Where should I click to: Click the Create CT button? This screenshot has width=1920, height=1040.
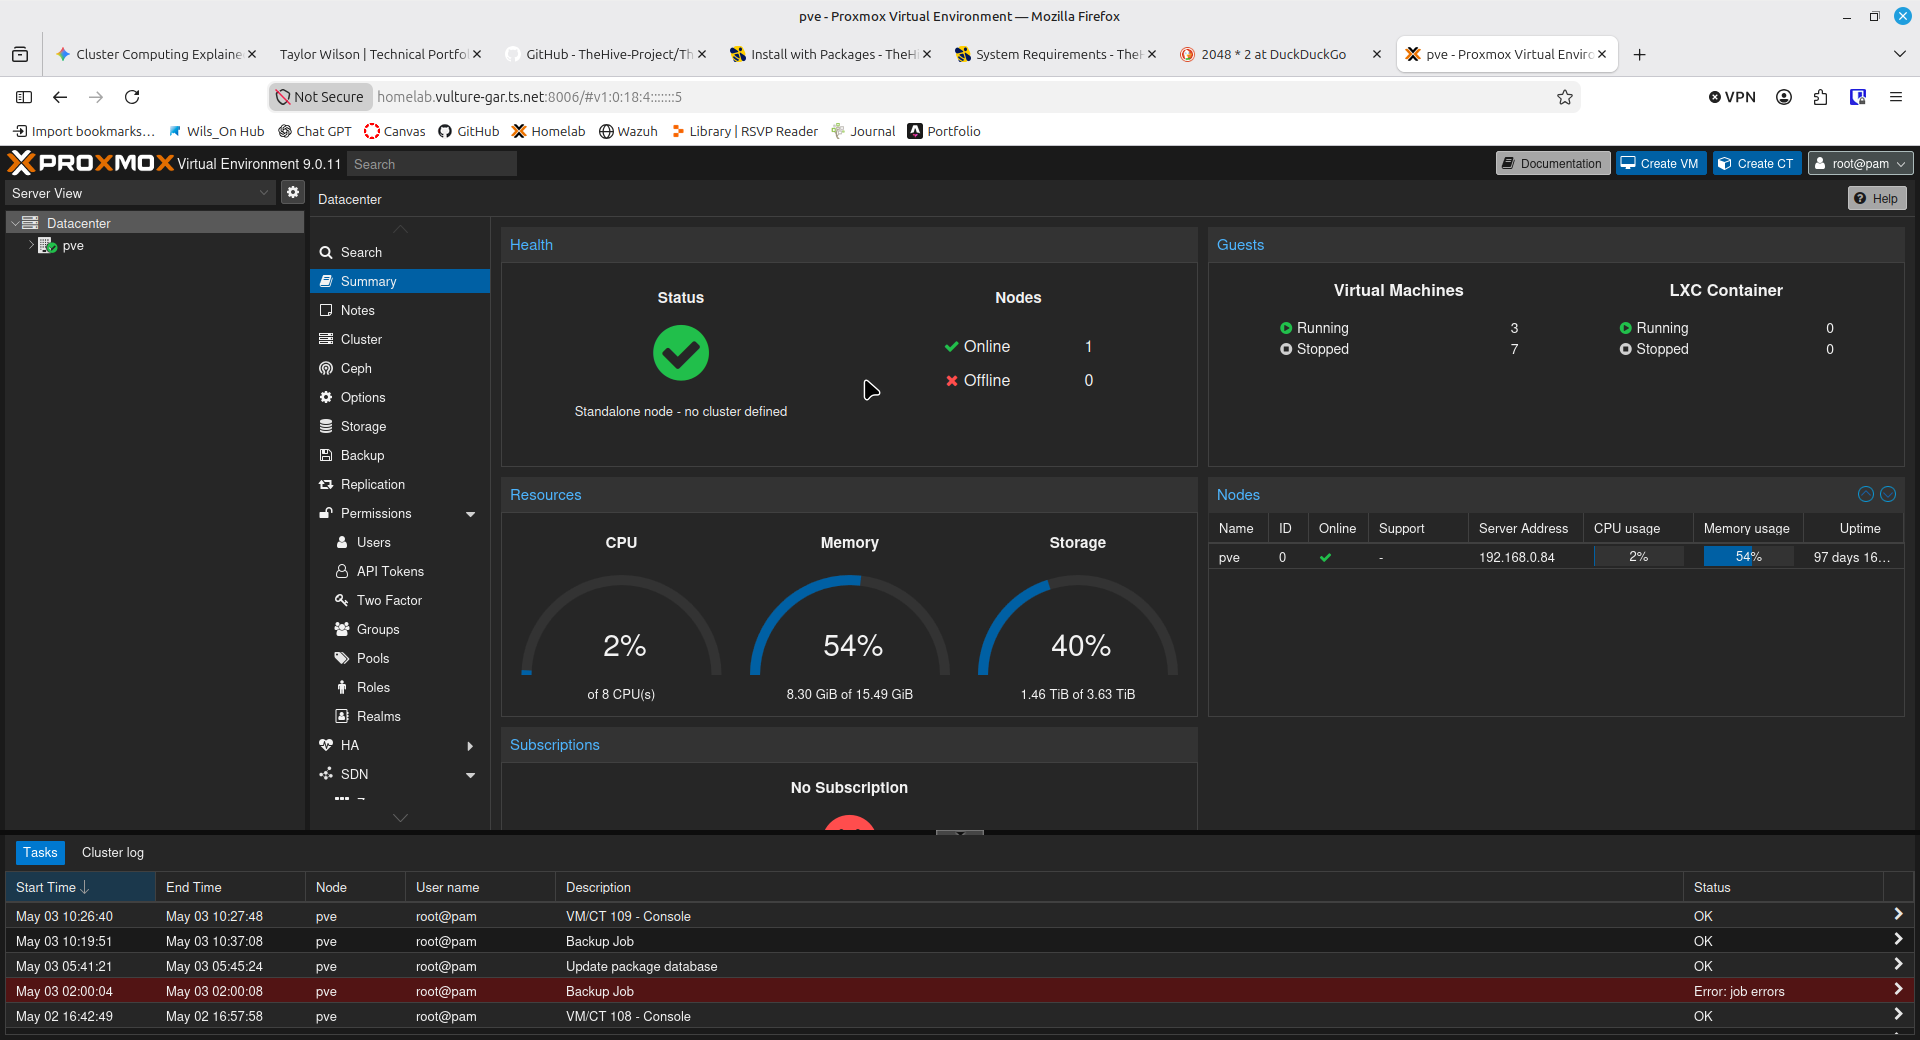coord(1757,163)
